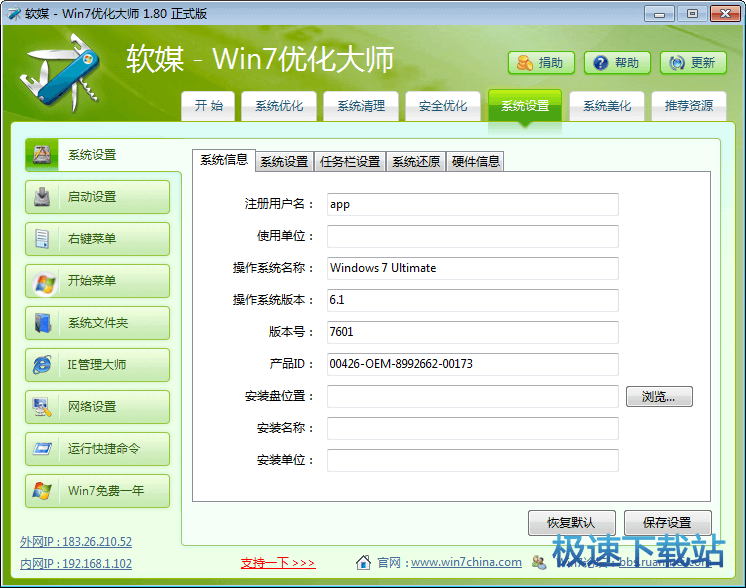The height and width of the screenshot is (588, 746).
Task: Switch to the 系统清理 main tab
Action: pos(361,106)
